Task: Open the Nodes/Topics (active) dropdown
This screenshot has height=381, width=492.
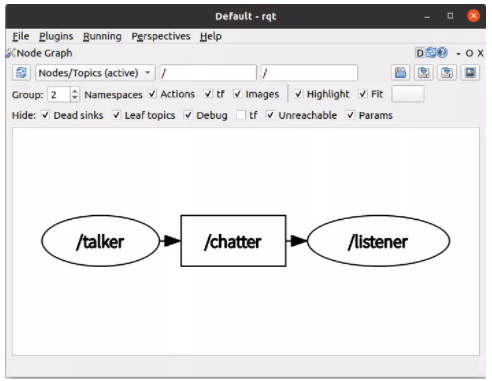Action: coord(95,73)
